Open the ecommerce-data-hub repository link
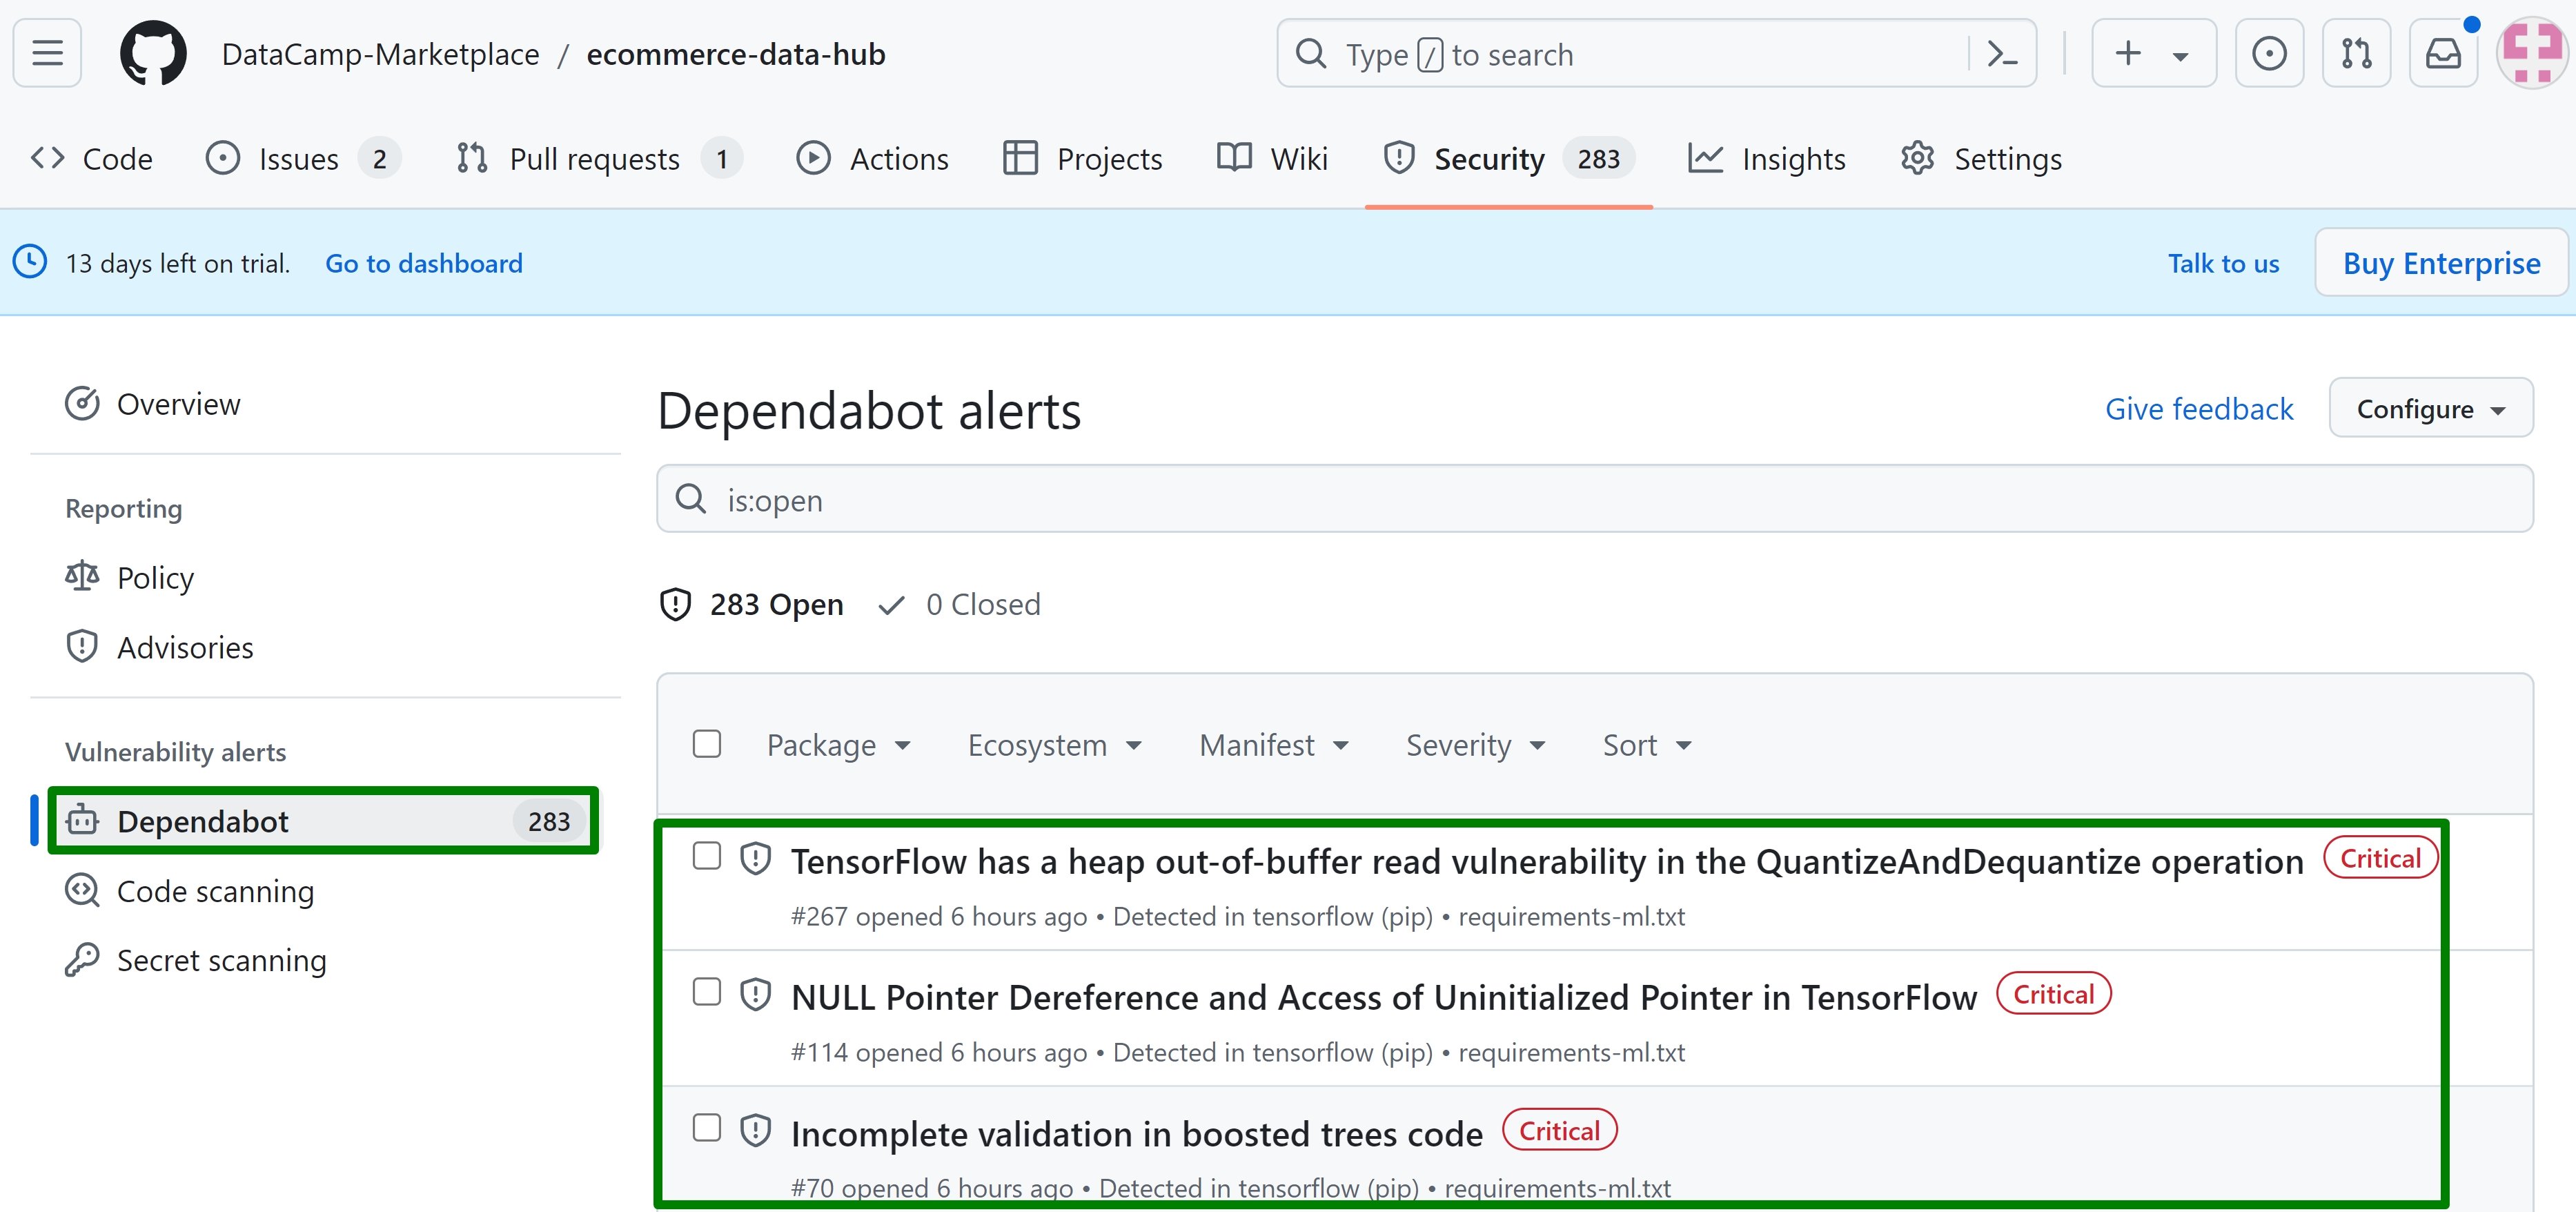 coord(736,54)
